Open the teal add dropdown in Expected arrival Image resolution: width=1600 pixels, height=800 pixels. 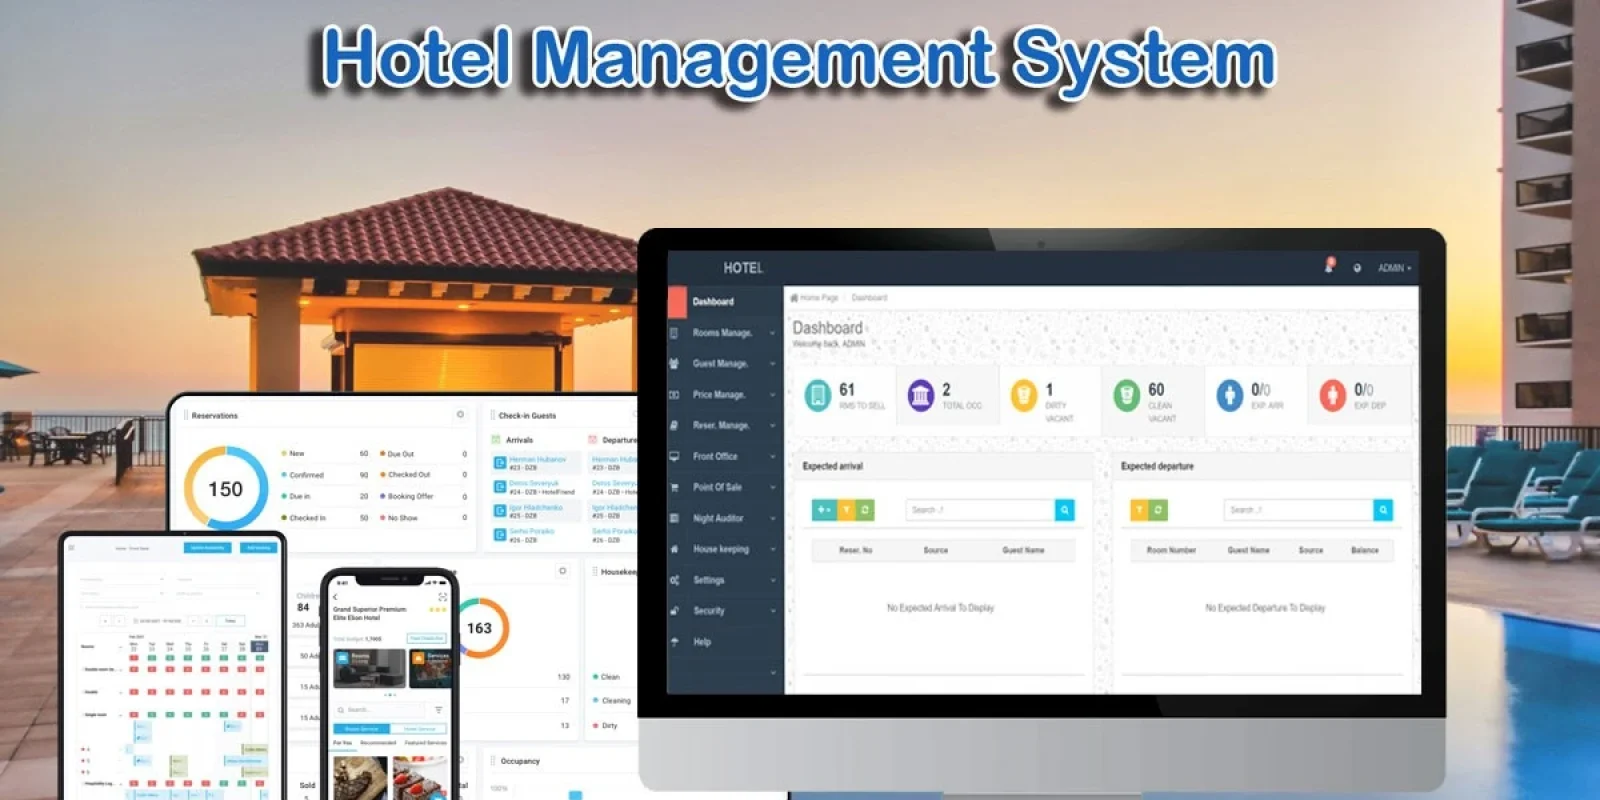click(x=823, y=510)
